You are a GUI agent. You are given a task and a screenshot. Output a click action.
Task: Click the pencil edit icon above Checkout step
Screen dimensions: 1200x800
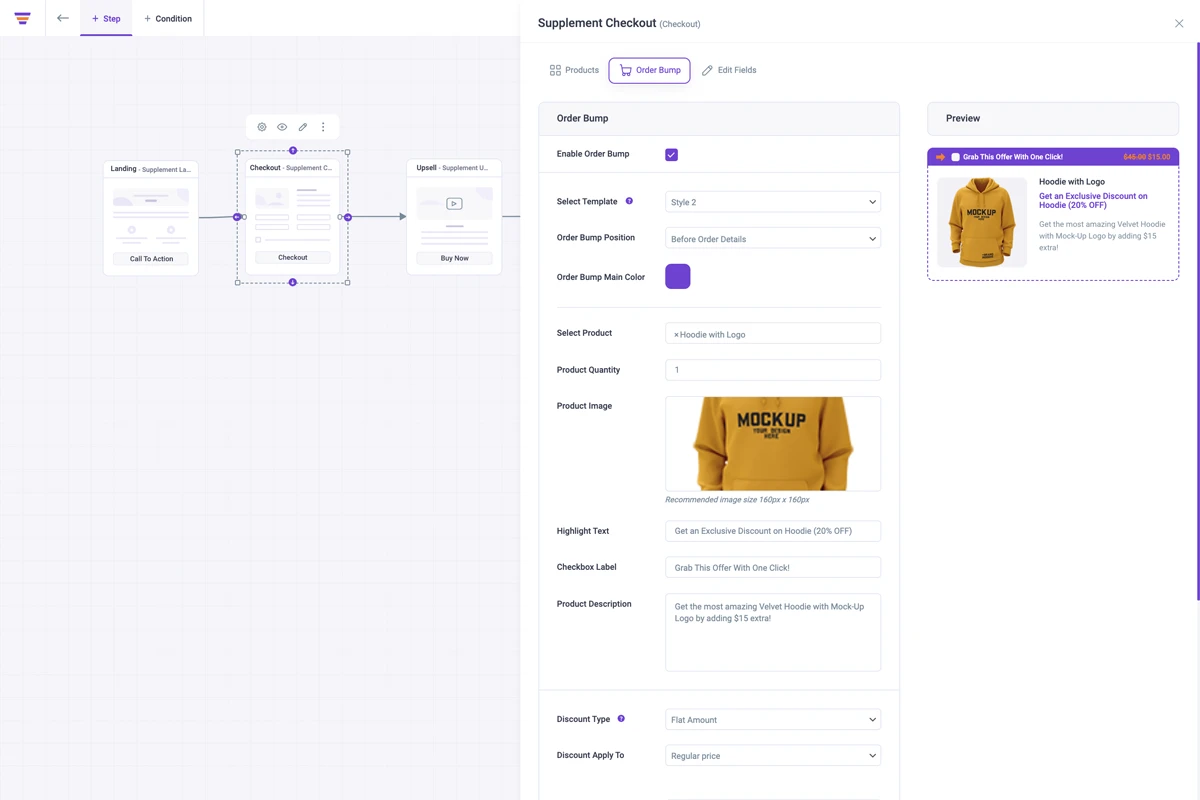303,127
